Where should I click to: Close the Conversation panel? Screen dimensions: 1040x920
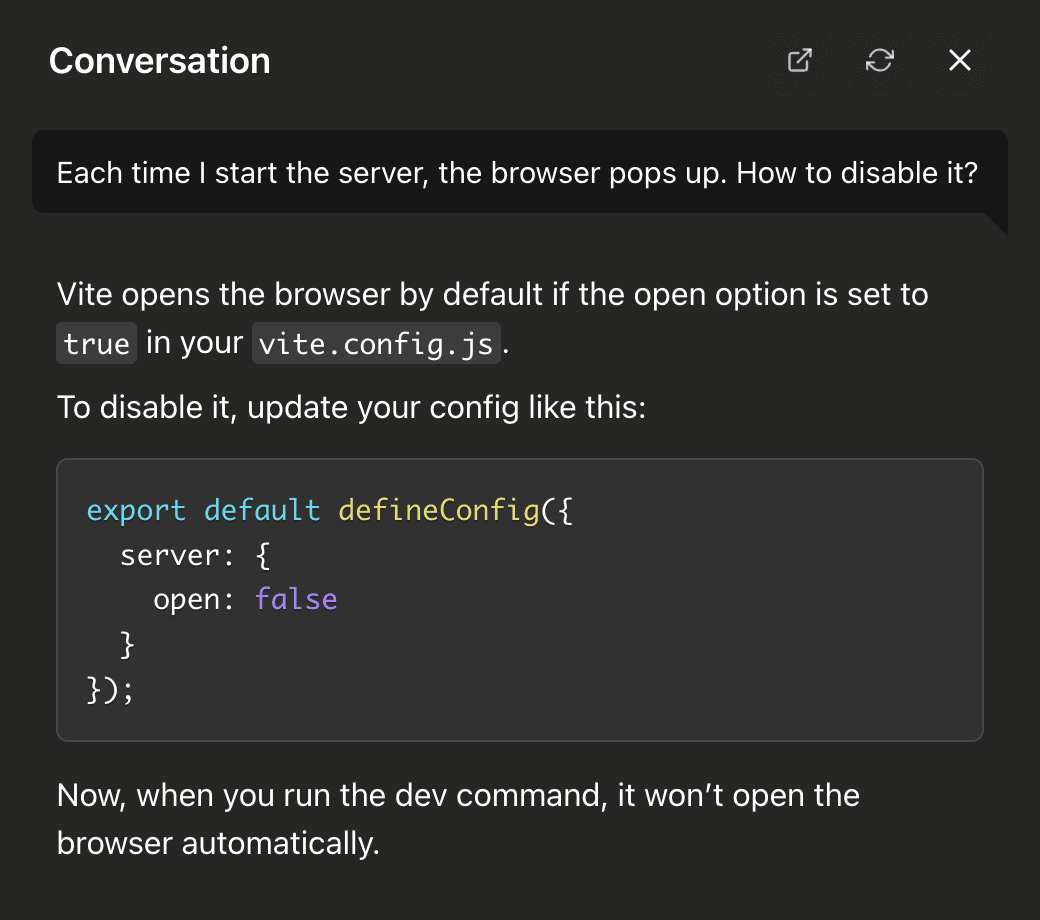[959, 61]
